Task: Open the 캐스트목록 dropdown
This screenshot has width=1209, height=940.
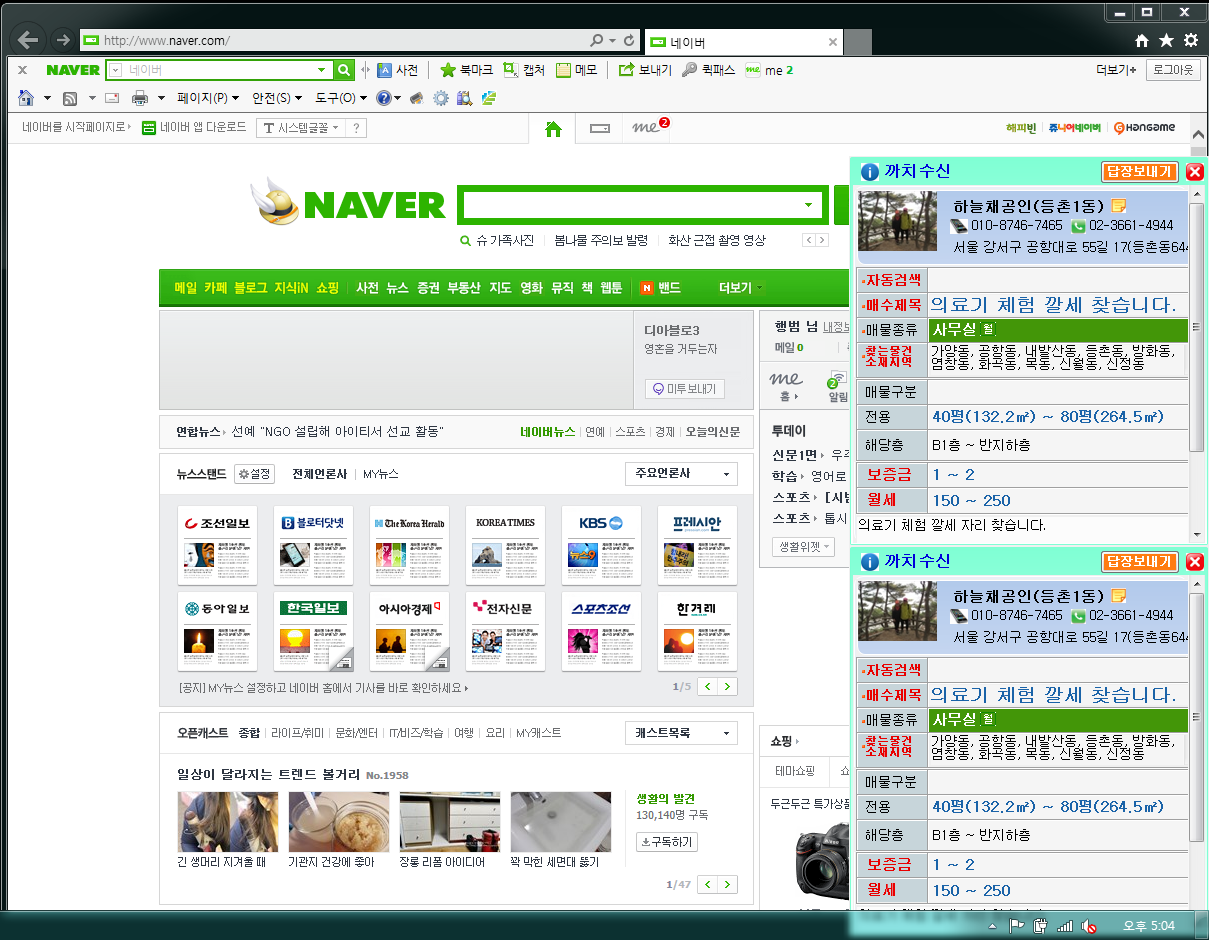Action: 680,733
